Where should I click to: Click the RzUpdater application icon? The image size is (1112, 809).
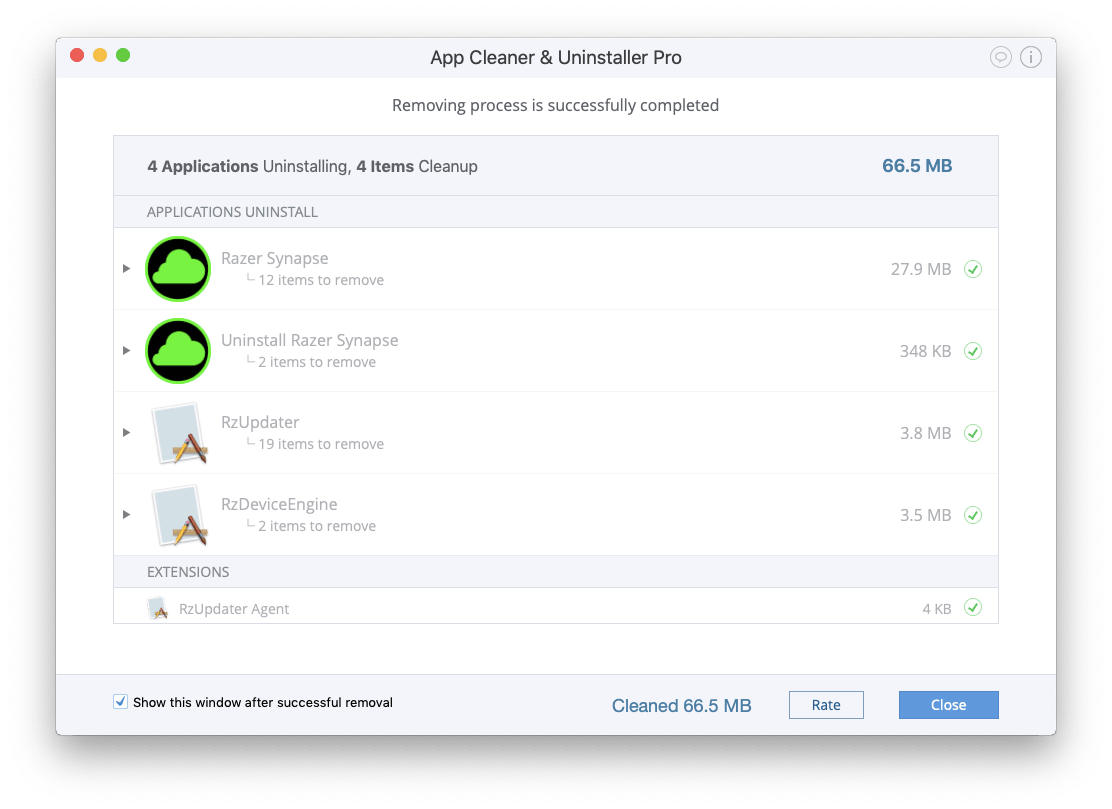click(178, 432)
